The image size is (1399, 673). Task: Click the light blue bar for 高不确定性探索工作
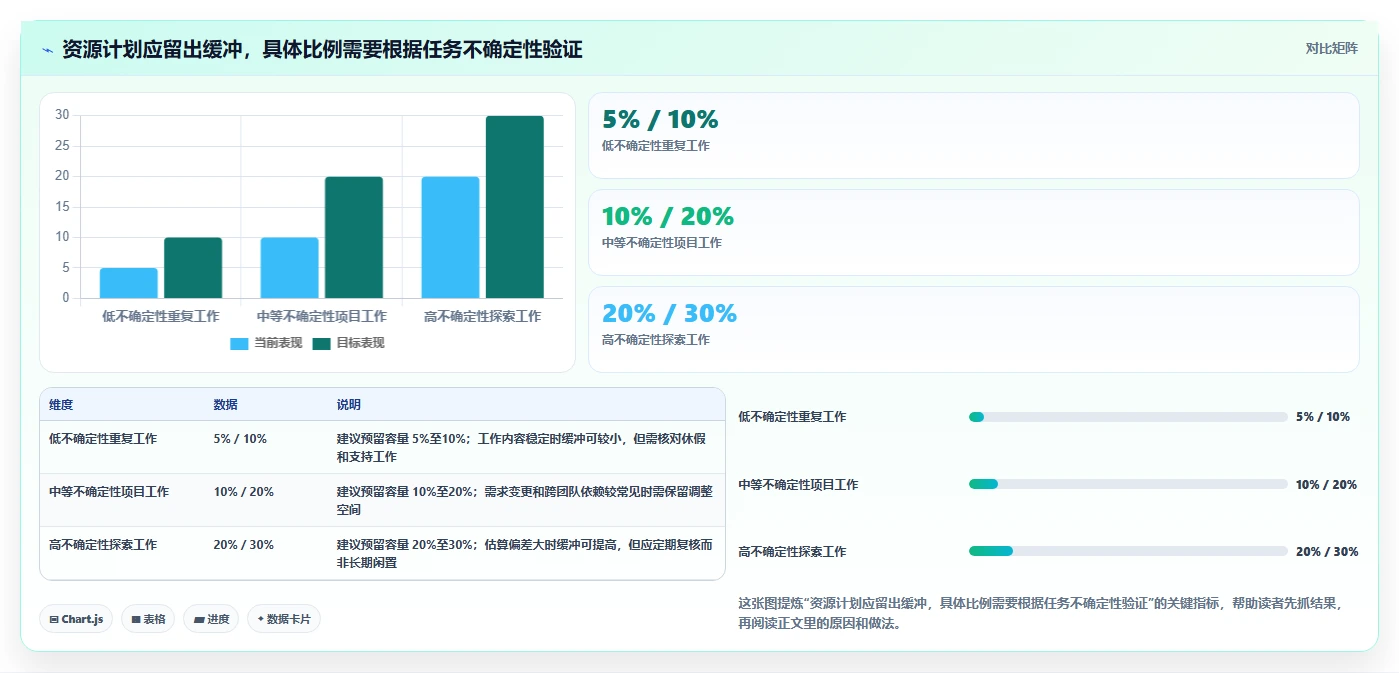(x=450, y=237)
